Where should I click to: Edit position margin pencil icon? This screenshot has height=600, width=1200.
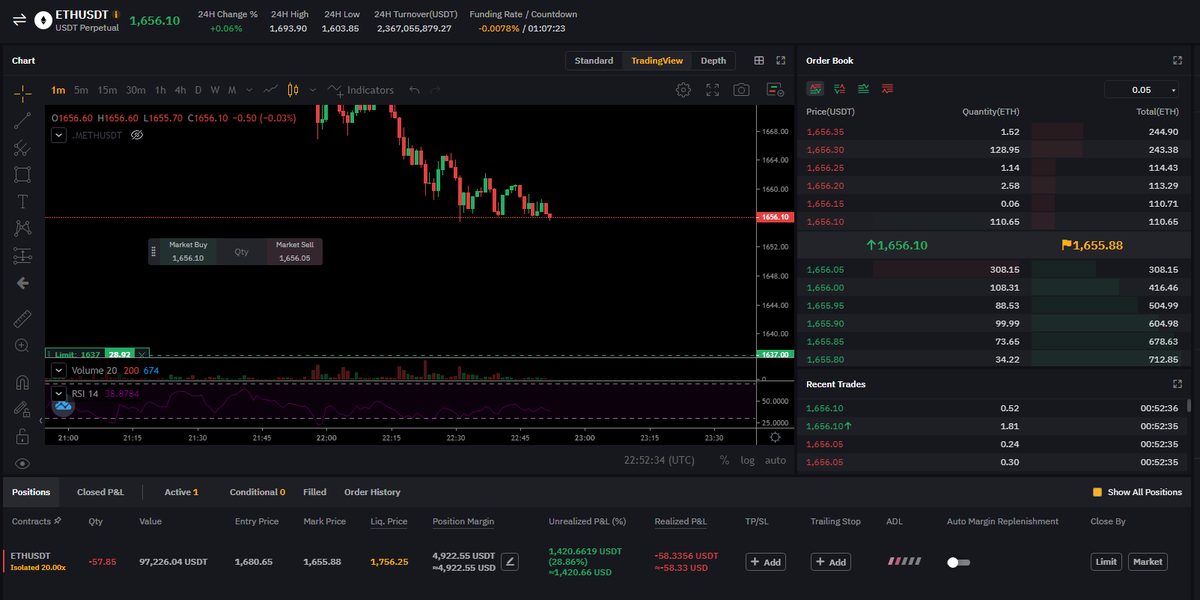510,562
